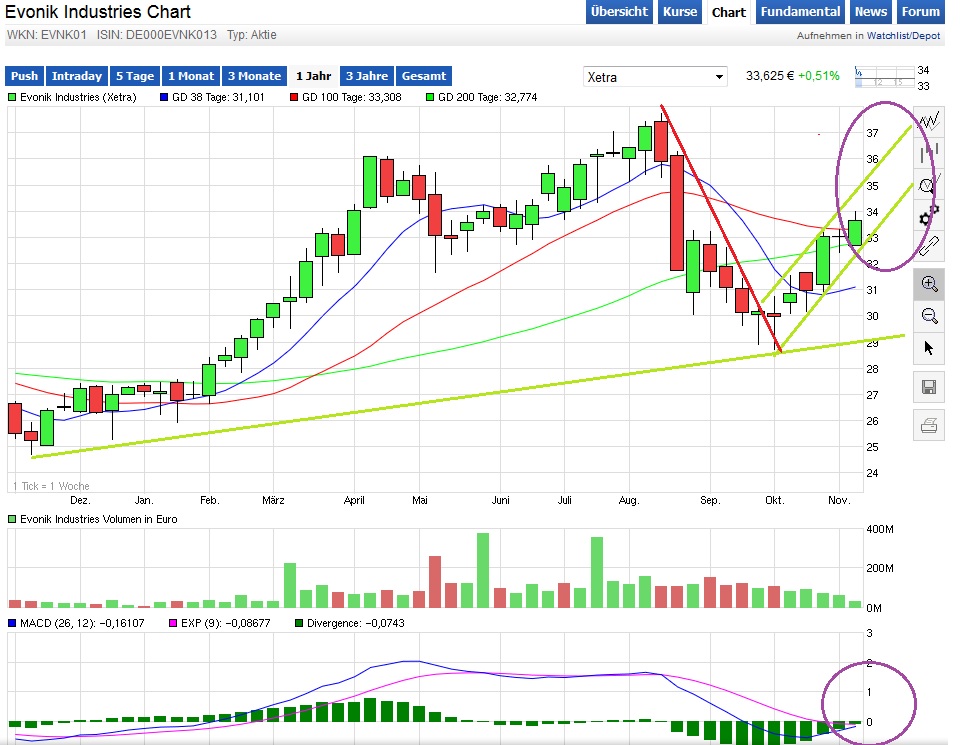This screenshot has width=960, height=745.
Task: Open the Kurse tab
Action: pos(679,12)
